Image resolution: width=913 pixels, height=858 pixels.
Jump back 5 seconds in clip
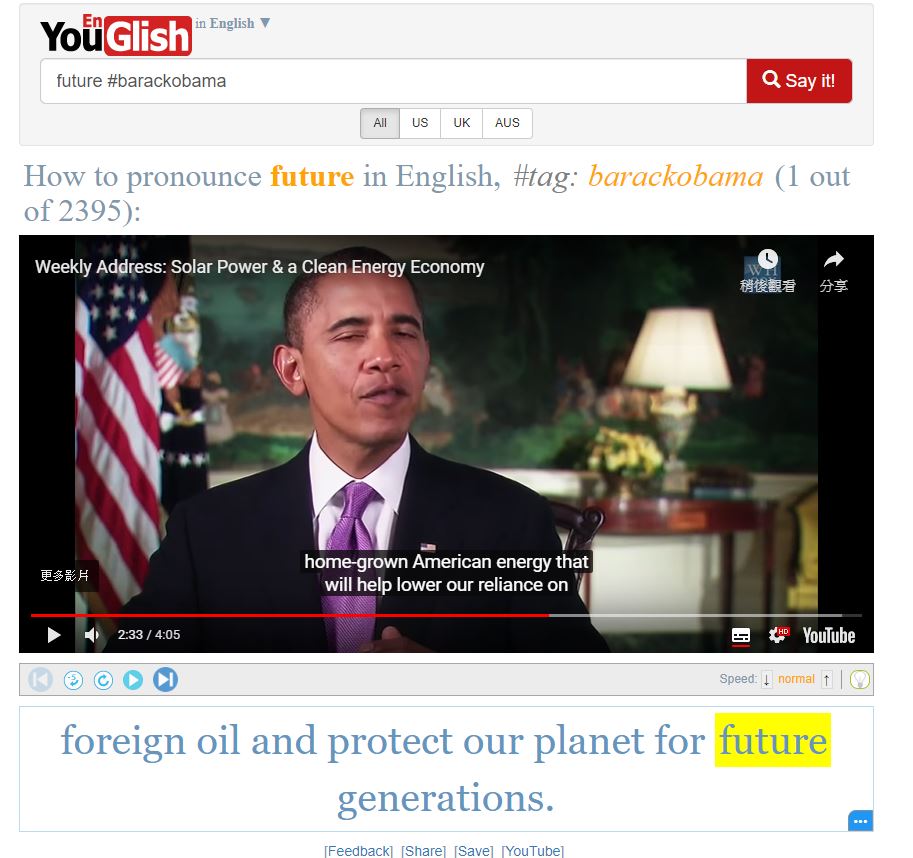(73, 680)
